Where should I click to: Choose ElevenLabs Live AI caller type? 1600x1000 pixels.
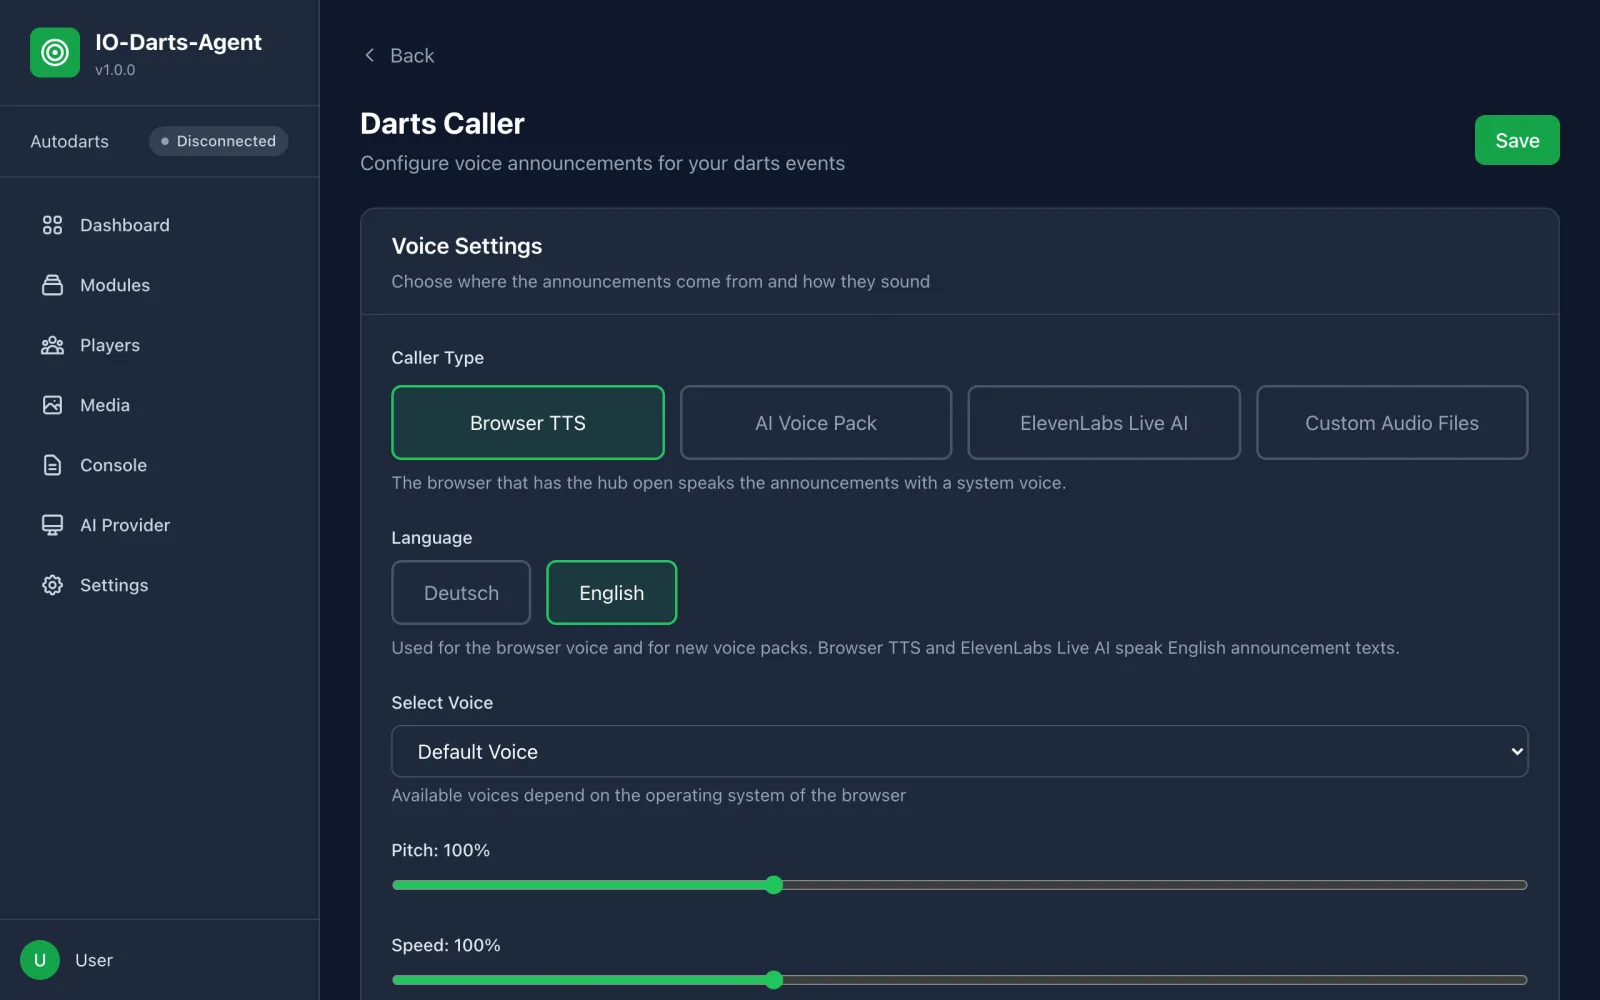(1104, 423)
